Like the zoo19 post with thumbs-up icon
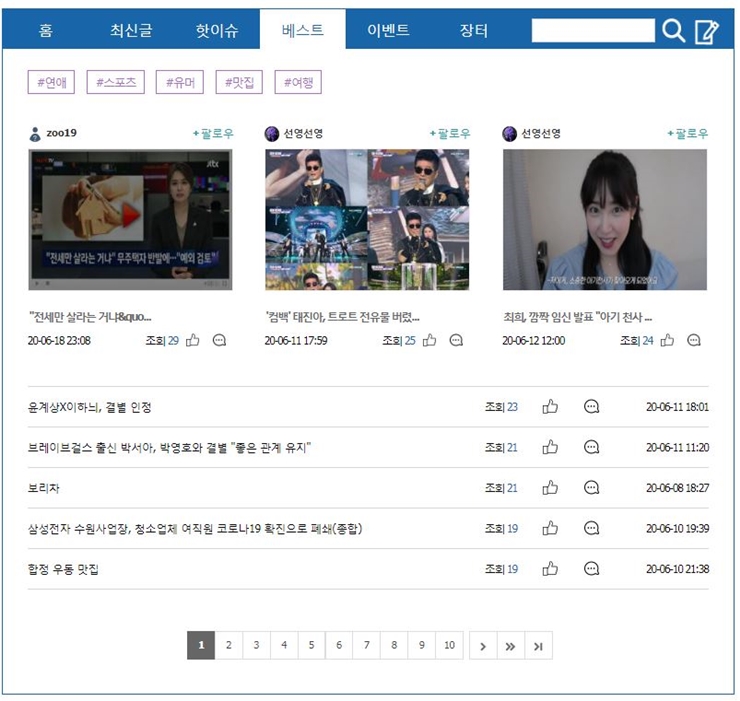Viewport: 740px width, 701px height. click(192, 340)
